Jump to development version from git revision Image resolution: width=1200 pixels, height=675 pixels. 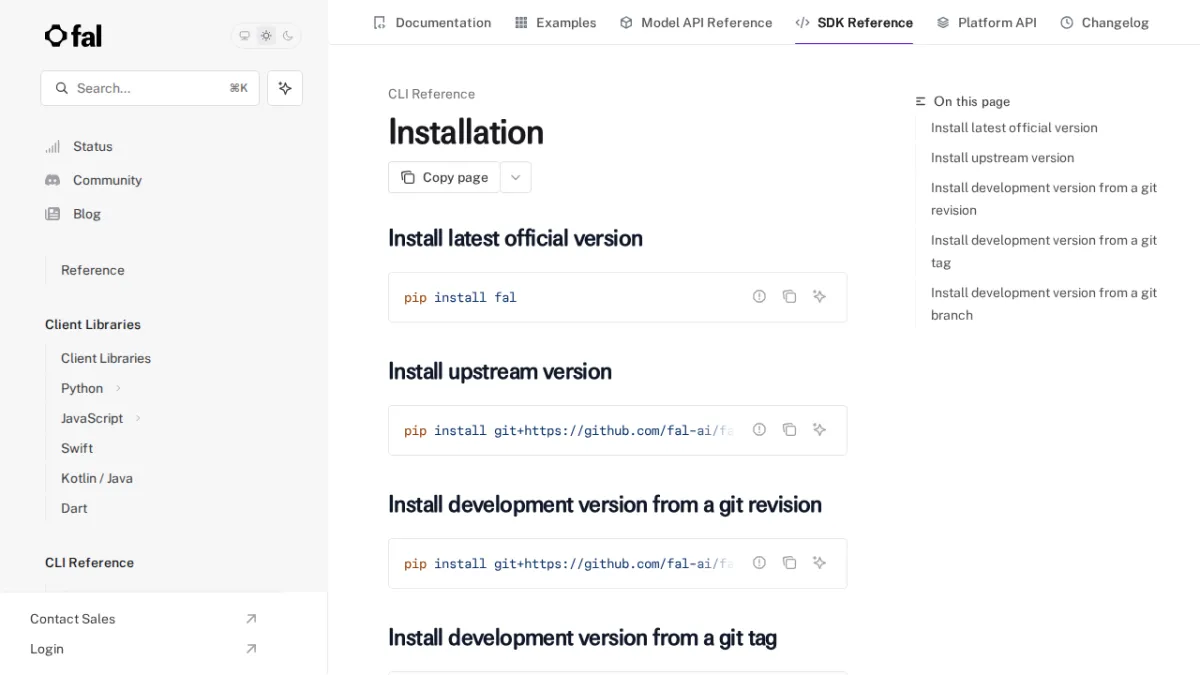tap(1044, 199)
